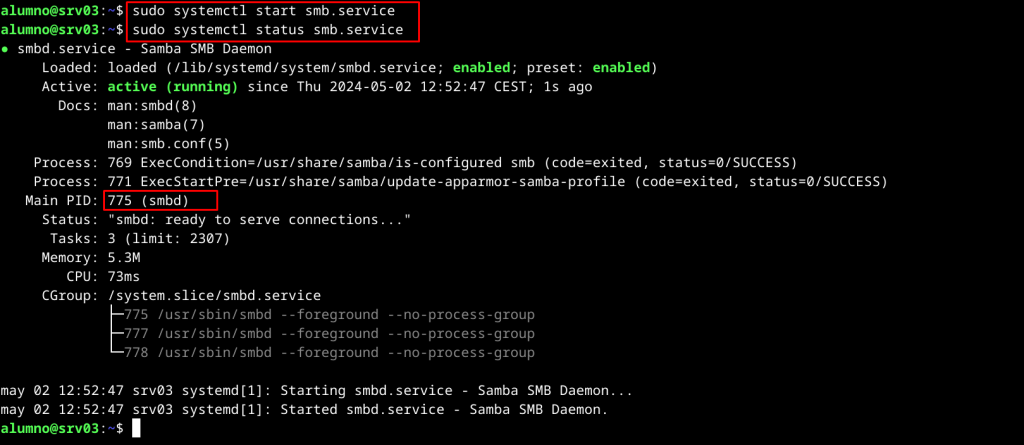Click the CPU value 73ms
The width and height of the screenshot is (1024, 445).
(123, 277)
